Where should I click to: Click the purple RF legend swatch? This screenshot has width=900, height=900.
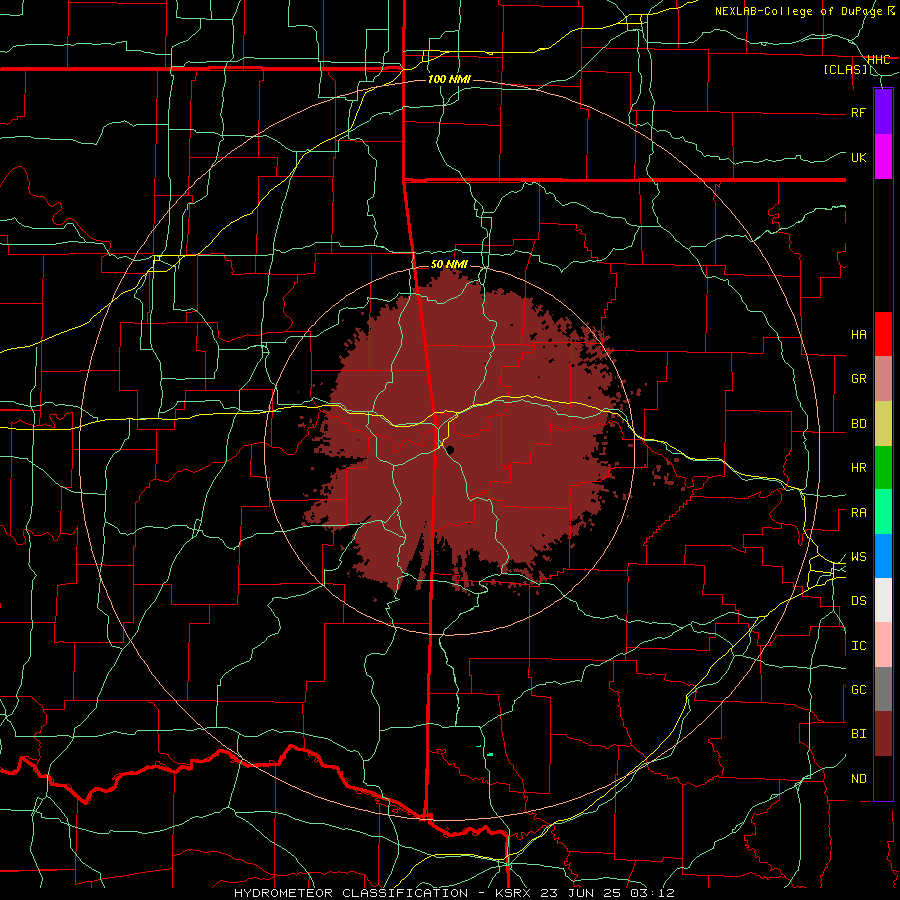point(883,112)
